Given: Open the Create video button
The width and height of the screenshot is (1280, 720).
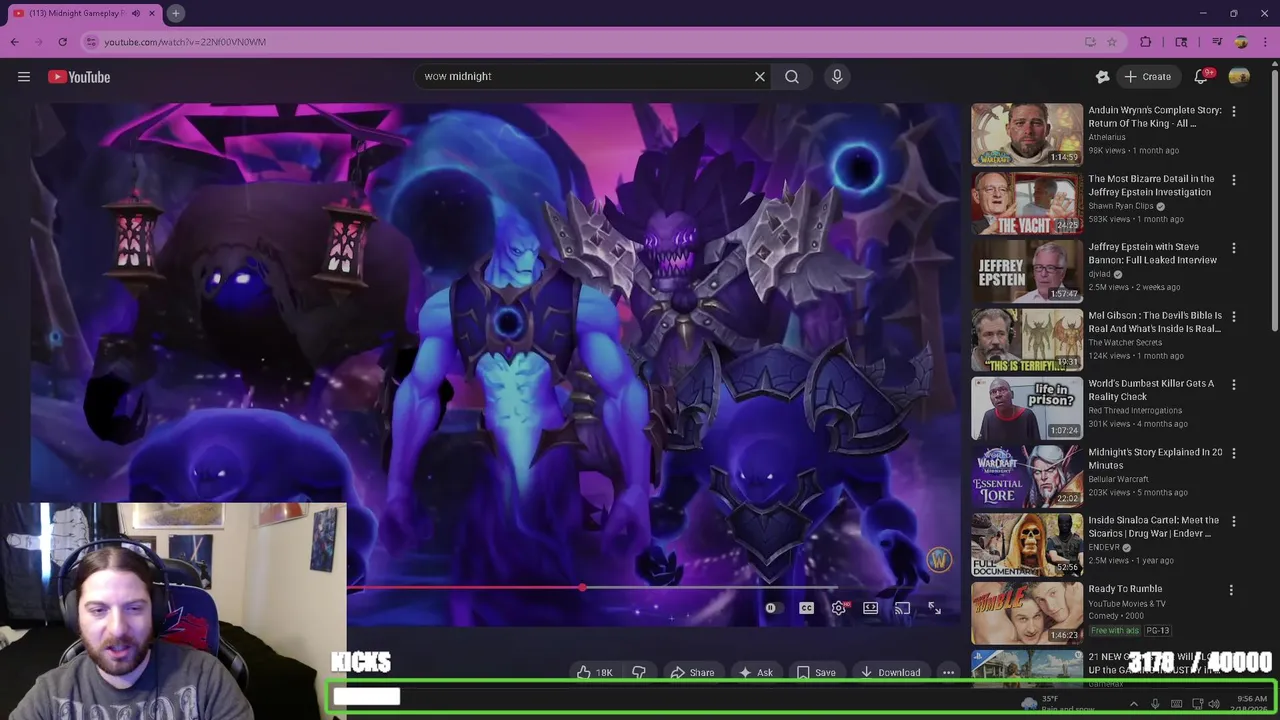Looking at the screenshot, I should pos(1148,76).
